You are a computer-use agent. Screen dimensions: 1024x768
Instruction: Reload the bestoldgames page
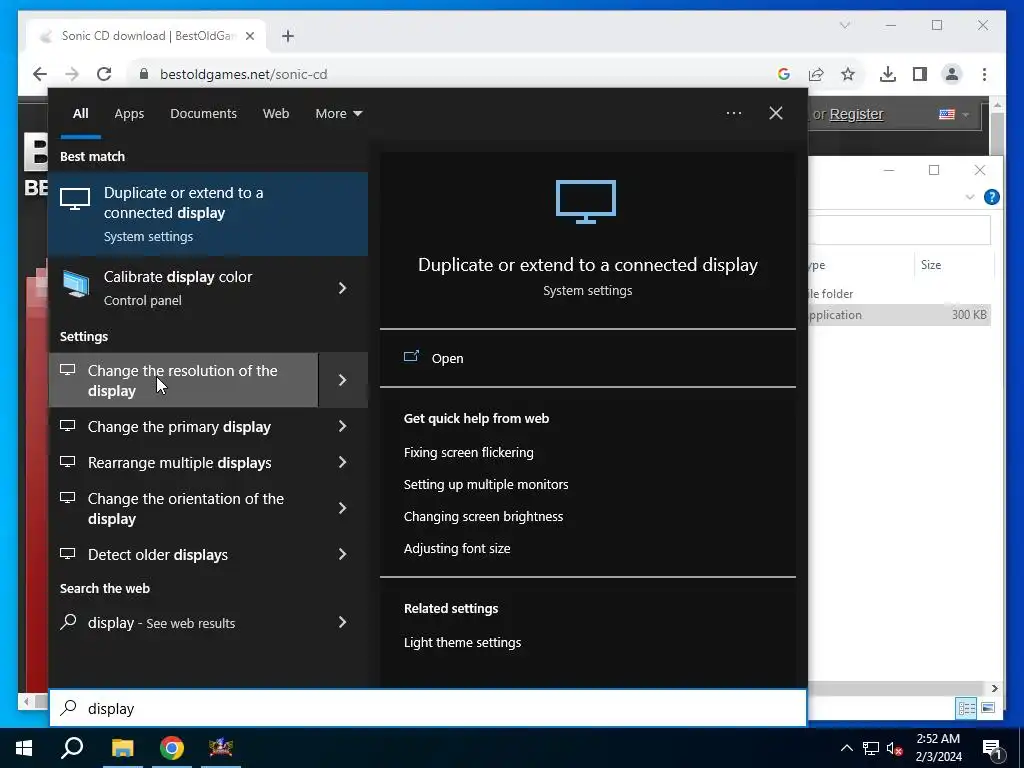pyautogui.click(x=104, y=74)
